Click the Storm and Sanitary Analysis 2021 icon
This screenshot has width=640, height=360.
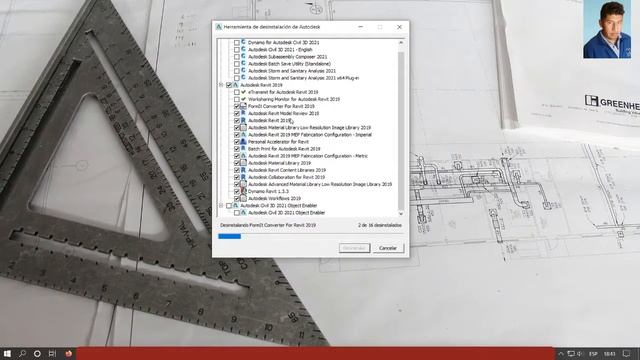click(243, 70)
